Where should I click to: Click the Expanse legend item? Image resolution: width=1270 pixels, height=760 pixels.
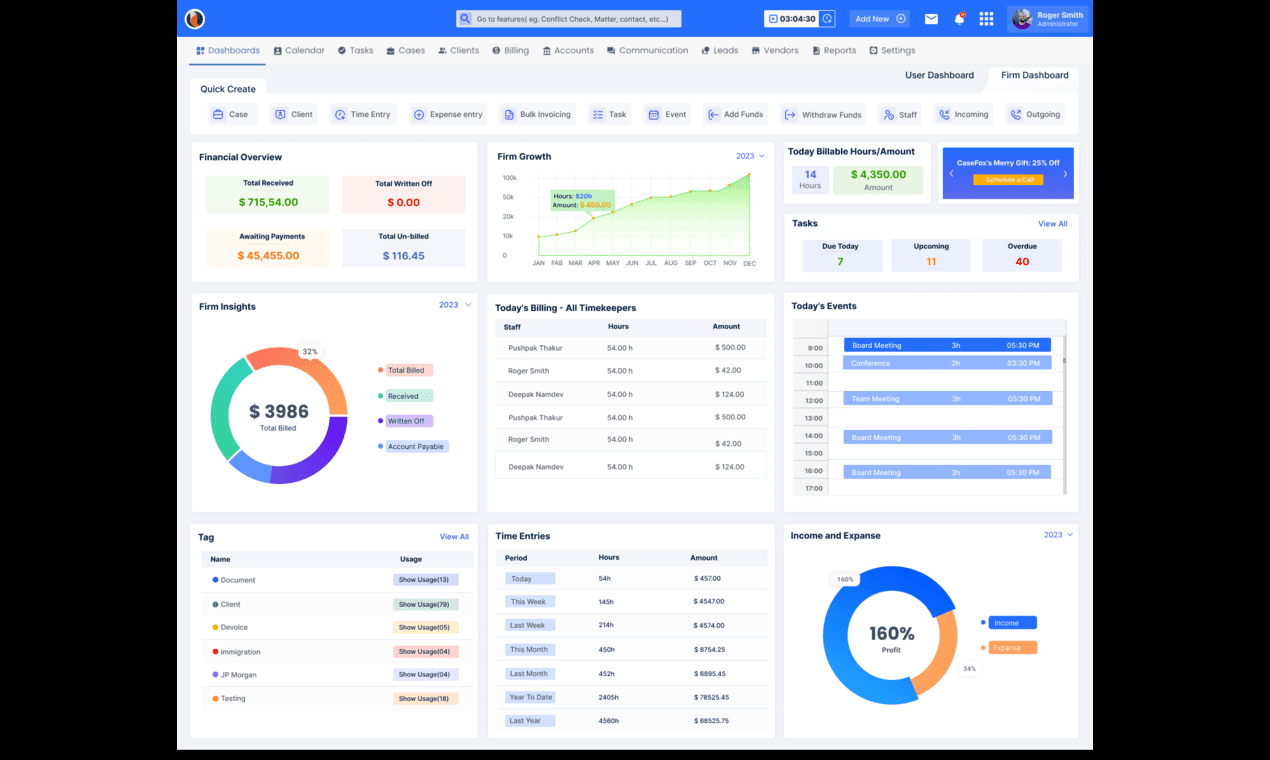pos(1010,647)
